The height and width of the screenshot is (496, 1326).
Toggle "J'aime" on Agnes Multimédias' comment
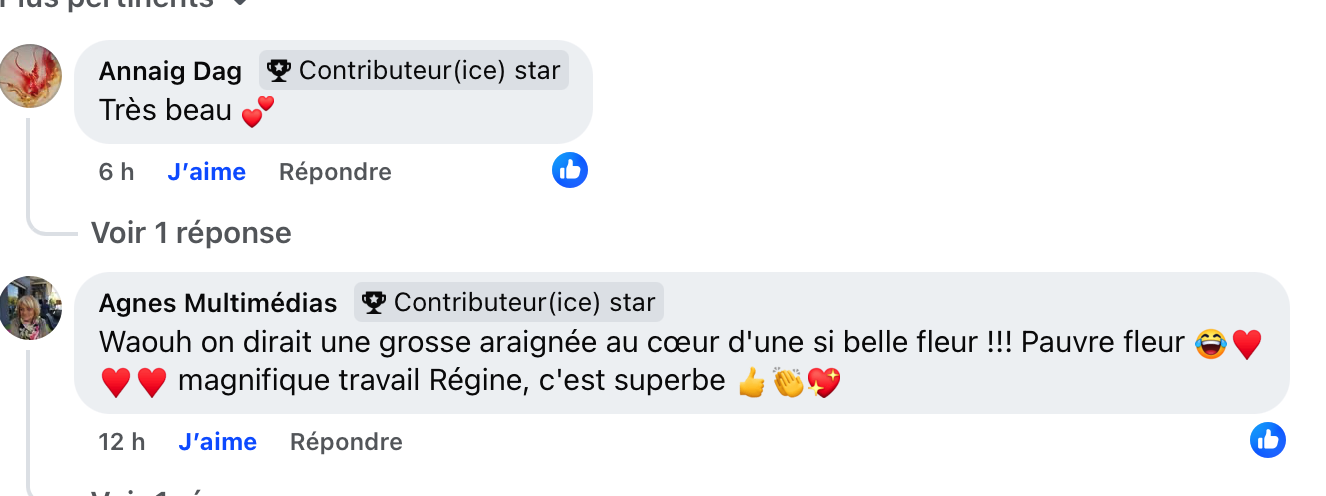click(217, 442)
